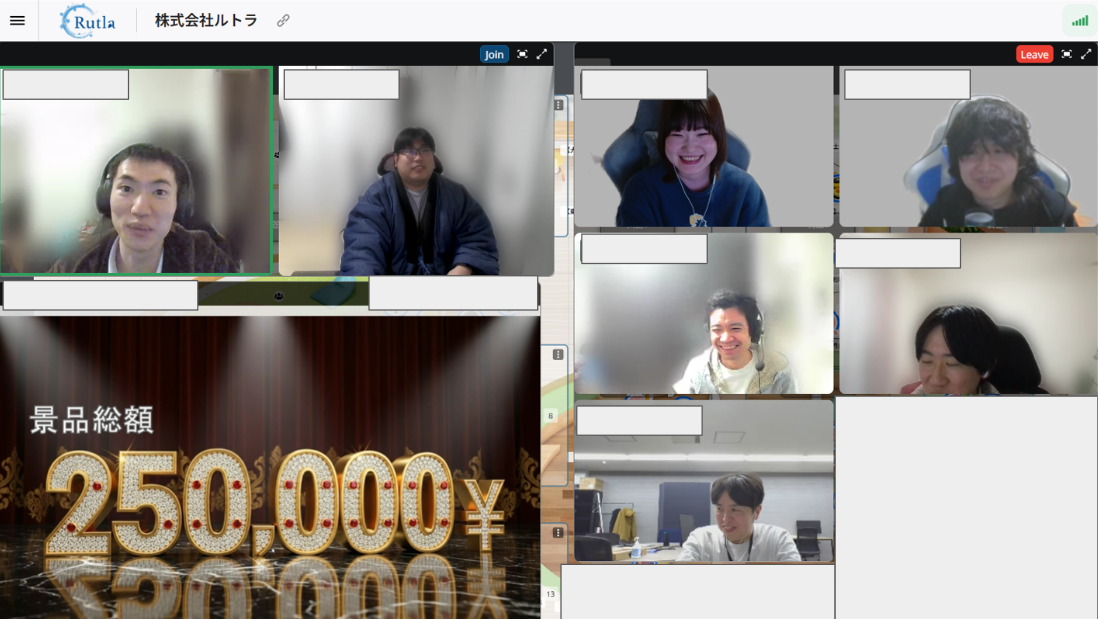
Task: Open the hamburger menu in the header
Action: coord(17,20)
